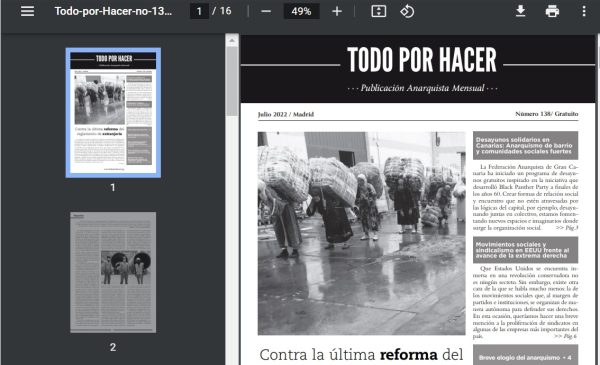Click the total page count '/ 16'

pos(222,11)
